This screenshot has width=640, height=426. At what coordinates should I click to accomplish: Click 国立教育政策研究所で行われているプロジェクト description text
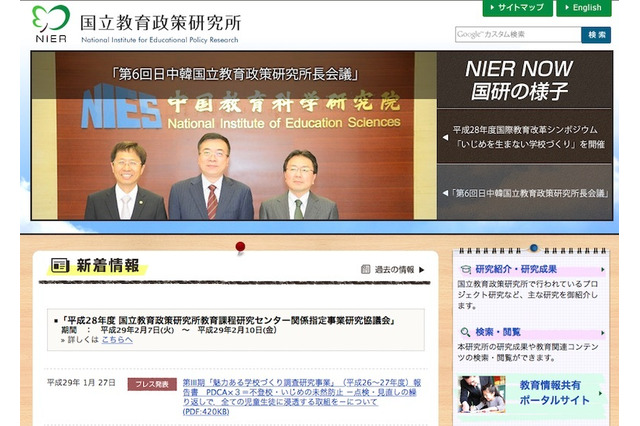tap(527, 294)
